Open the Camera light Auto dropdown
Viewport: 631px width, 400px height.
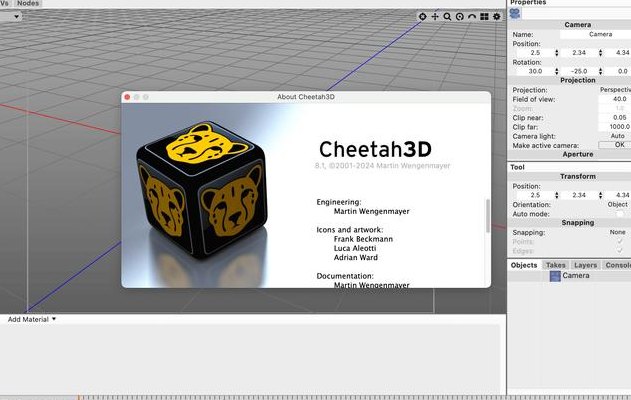[617, 136]
